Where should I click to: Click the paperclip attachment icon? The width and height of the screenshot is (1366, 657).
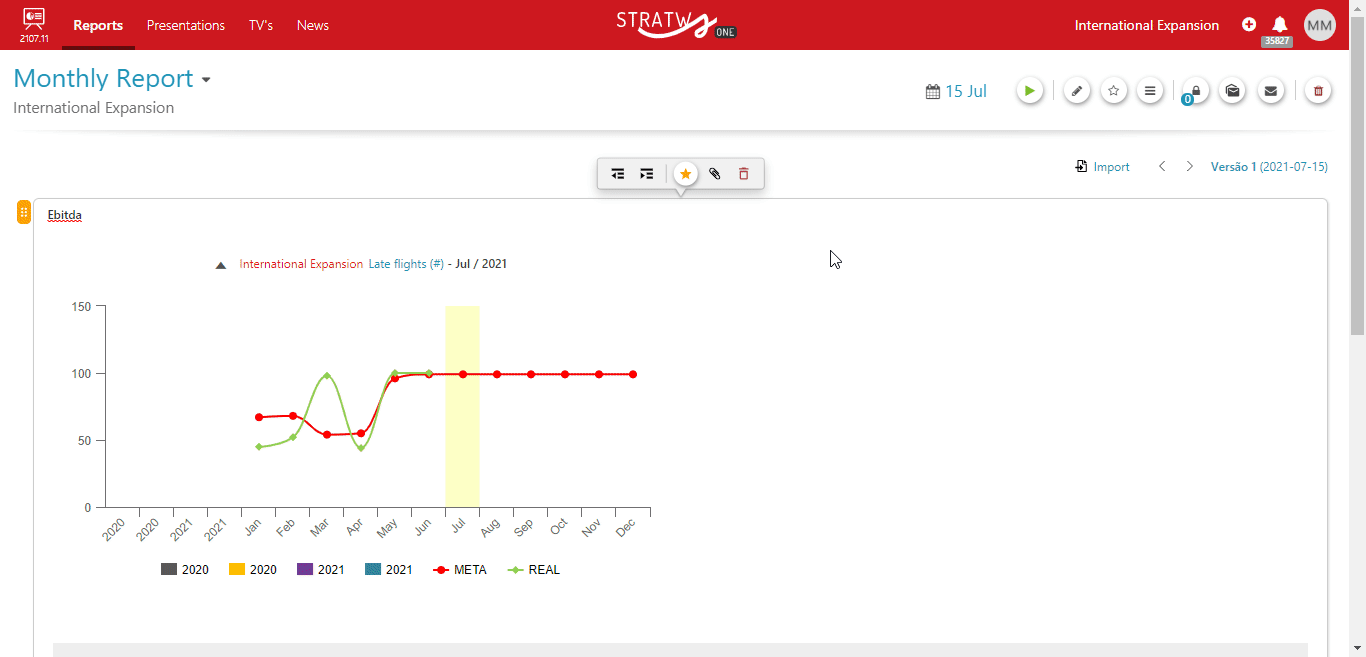(x=715, y=174)
